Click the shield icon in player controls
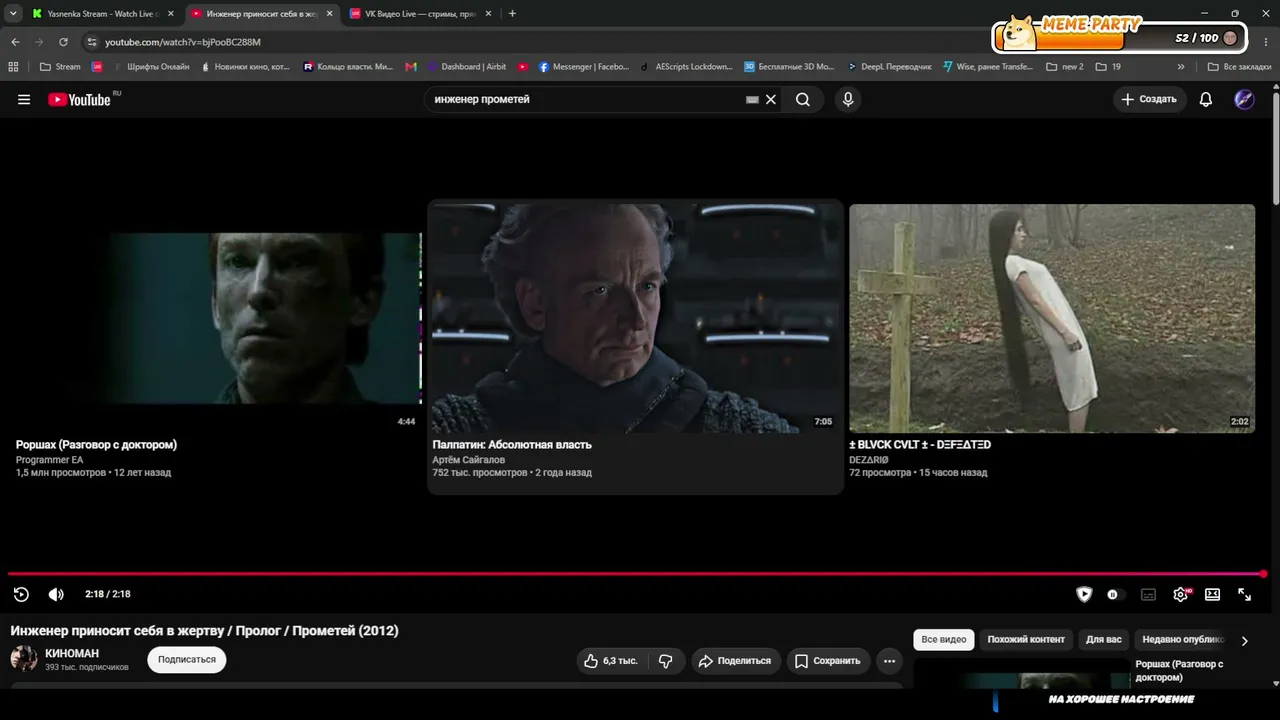Screen dimensions: 1280x720 click(1084, 594)
